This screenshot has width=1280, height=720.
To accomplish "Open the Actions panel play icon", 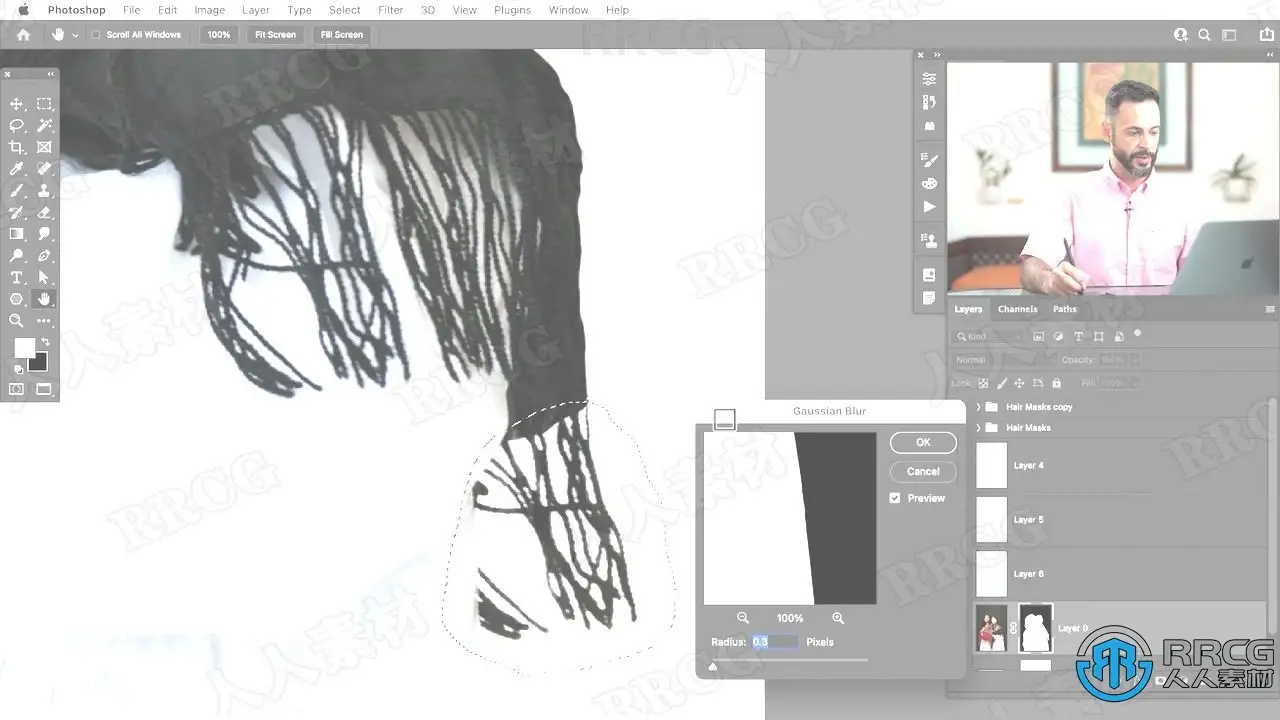I will pyautogui.click(x=929, y=207).
